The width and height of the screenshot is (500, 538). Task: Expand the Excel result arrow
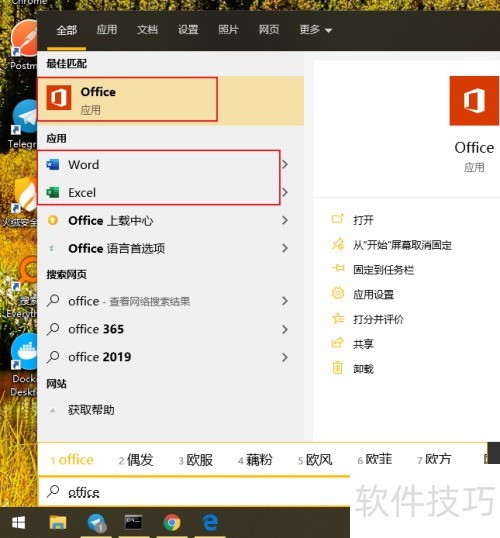click(285, 192)
